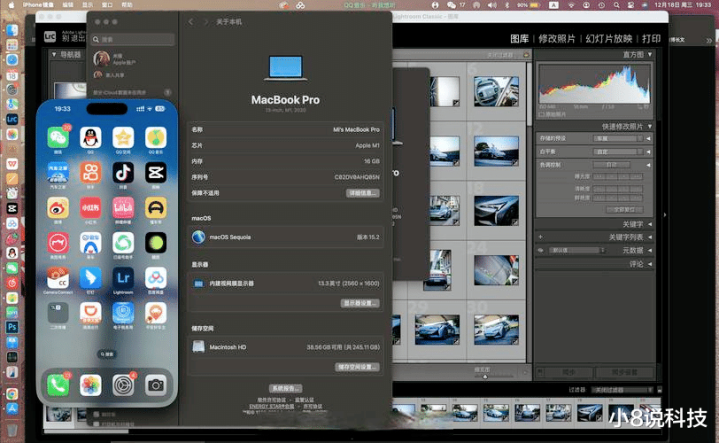The width and height of the screenshot is (719, 443).
Task: Switch to Develop module (修改照片)
Action: pyautogui.click(x=557, y=39)
